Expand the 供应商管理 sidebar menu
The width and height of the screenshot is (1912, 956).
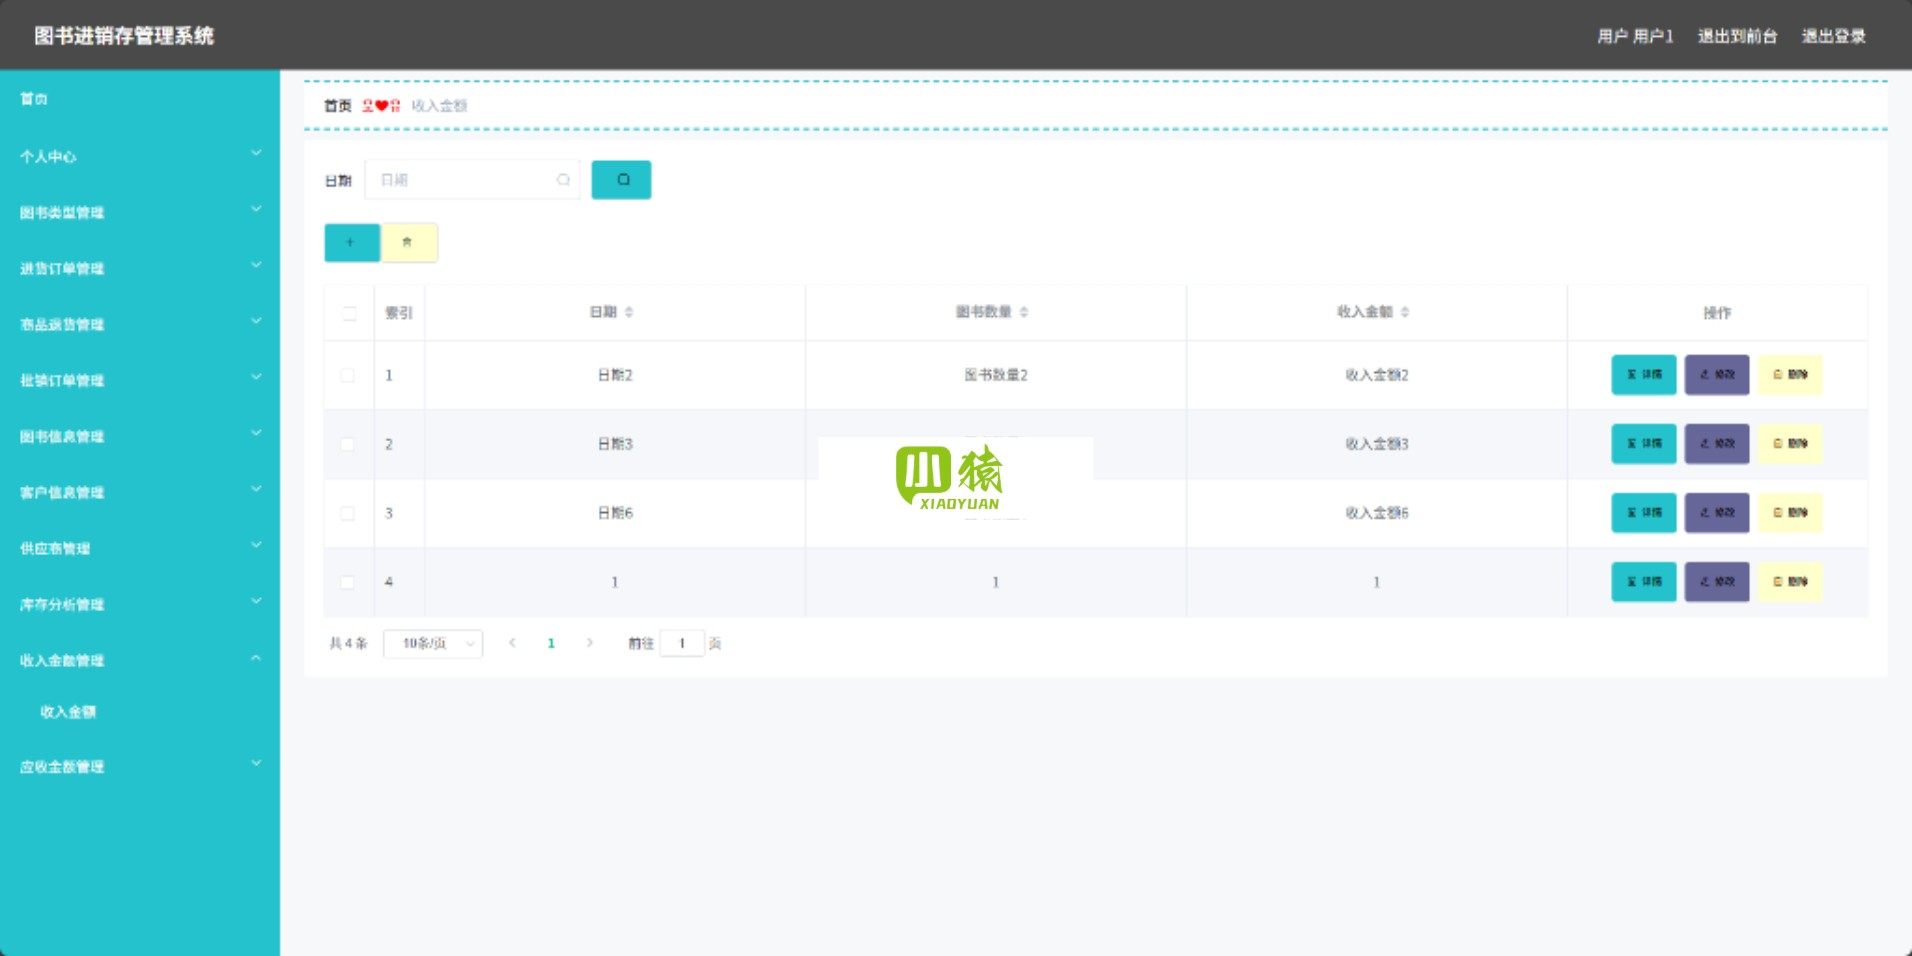click(140, 548)
